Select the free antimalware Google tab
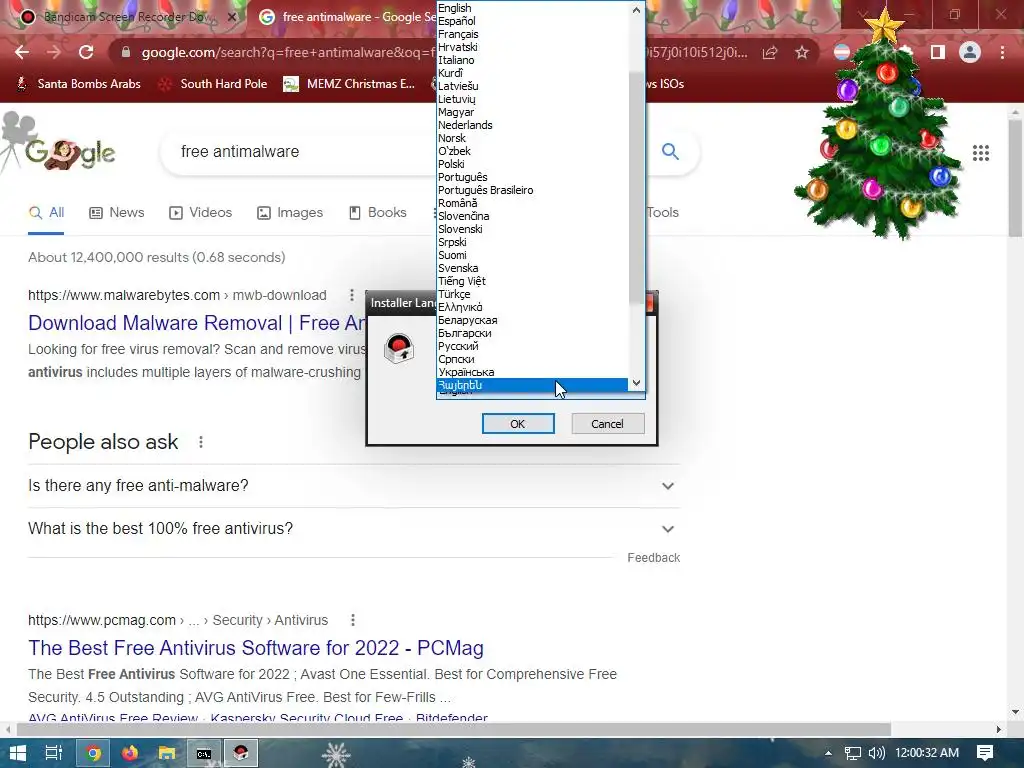The image size is (1024, 768). [346, 17]
